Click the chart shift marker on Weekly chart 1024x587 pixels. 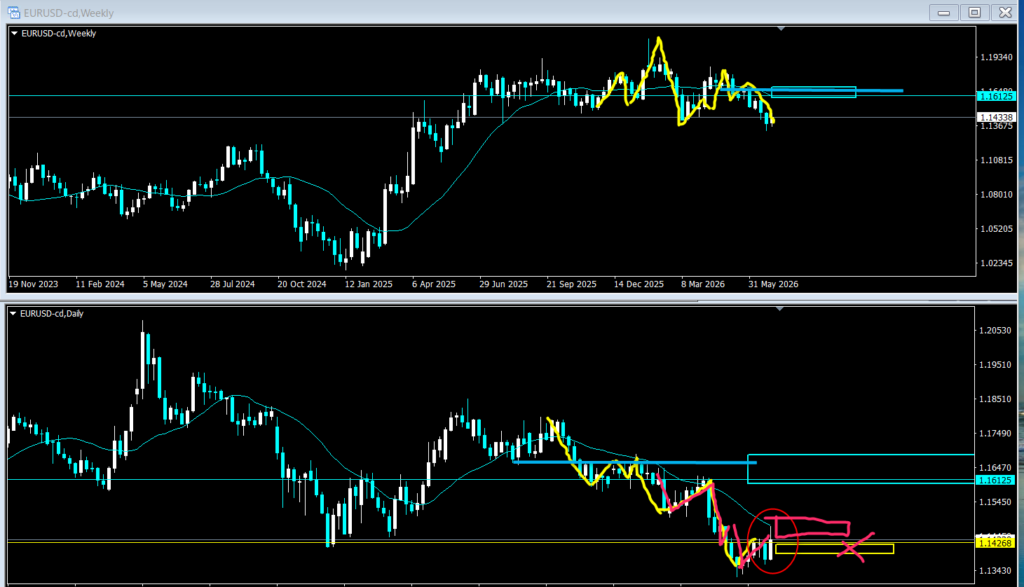click(x=781, y=29)
